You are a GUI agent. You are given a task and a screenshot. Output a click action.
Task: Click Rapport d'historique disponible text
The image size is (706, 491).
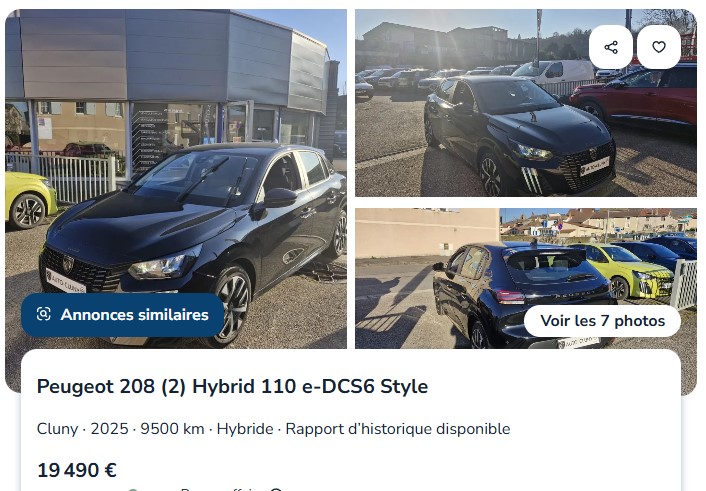pyautogui.click(x=398, y=429)
